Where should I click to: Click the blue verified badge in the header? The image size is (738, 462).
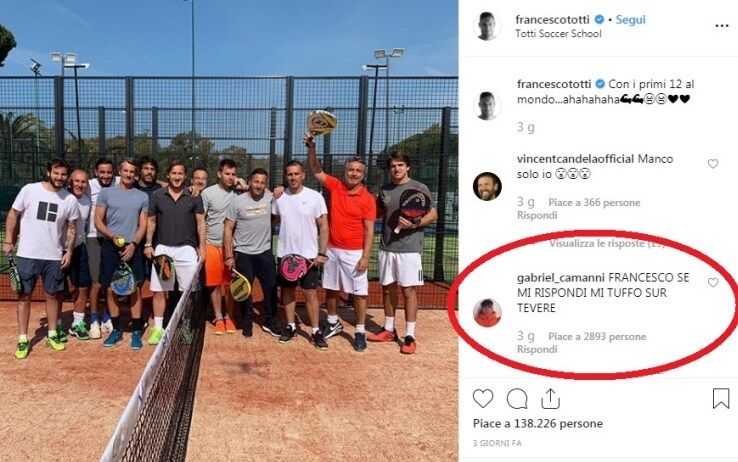pyautogui.click(x=599, y=20)
